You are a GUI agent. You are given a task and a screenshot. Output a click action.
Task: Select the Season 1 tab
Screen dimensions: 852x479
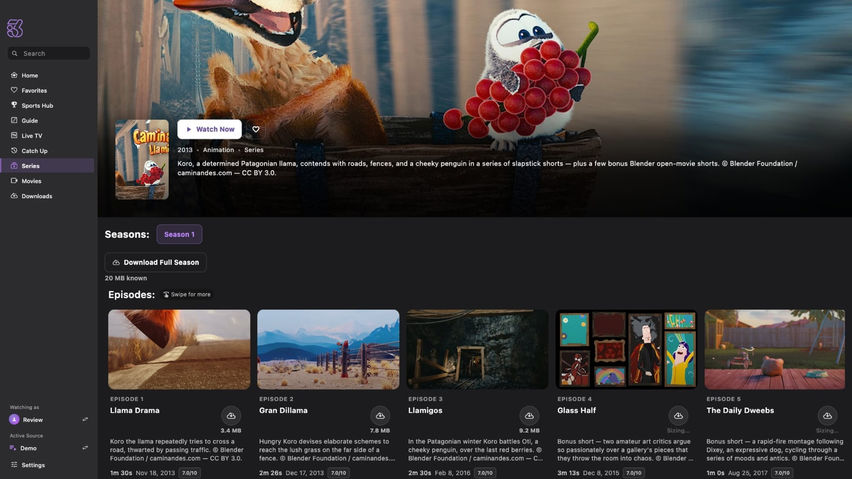[179, 235]
